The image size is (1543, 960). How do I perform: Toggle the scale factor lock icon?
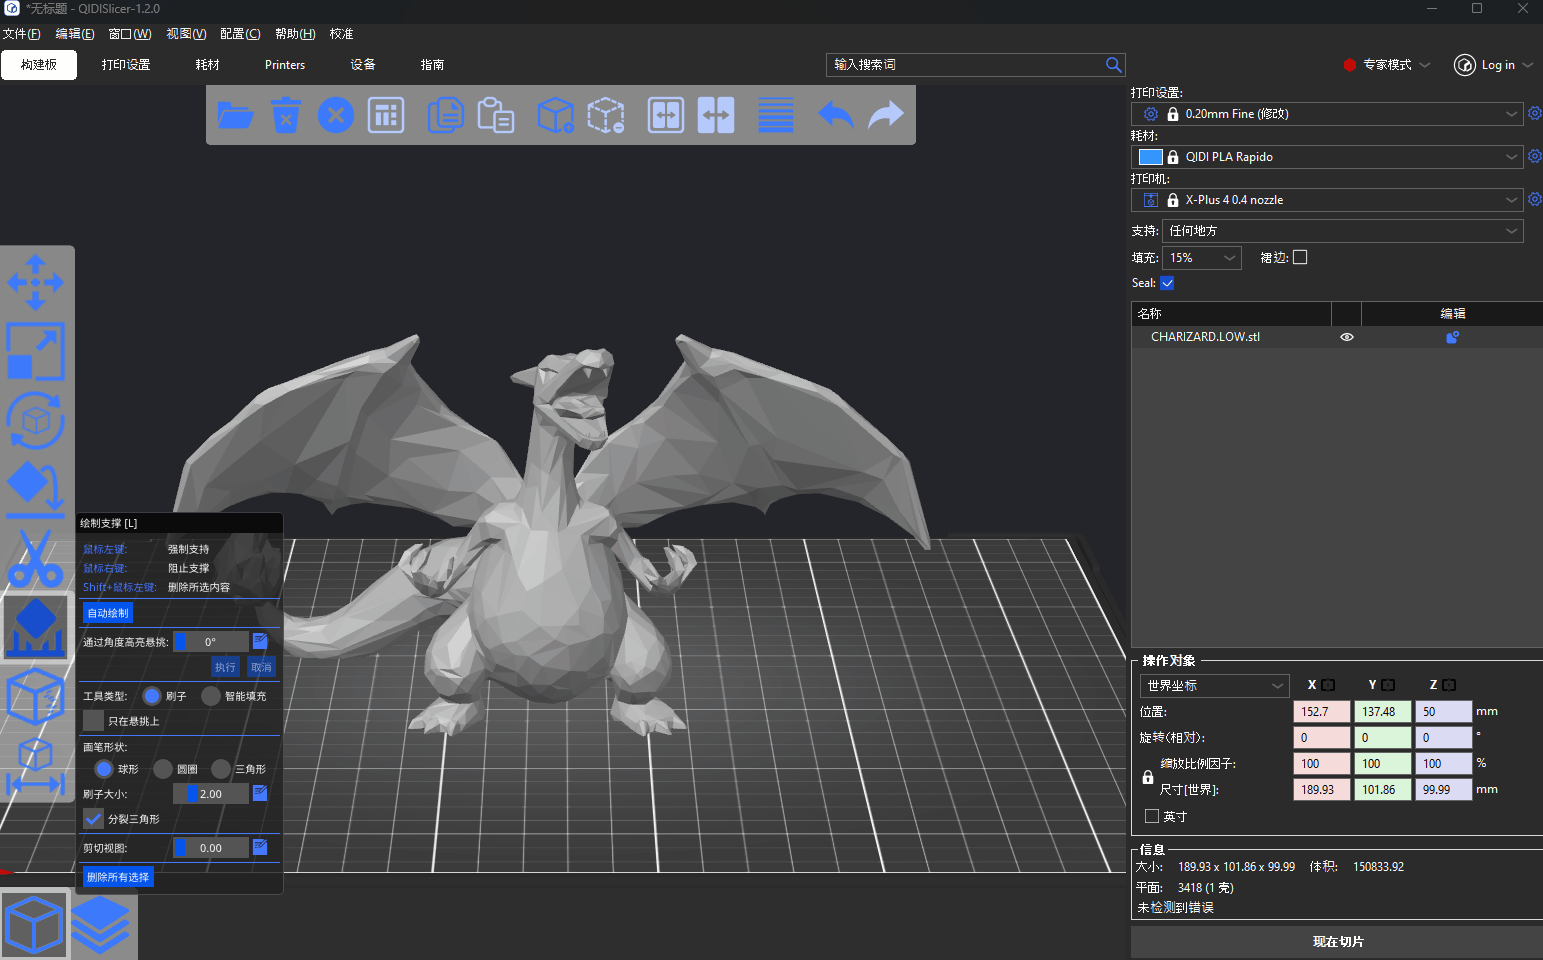click(x=1148, y=777)
